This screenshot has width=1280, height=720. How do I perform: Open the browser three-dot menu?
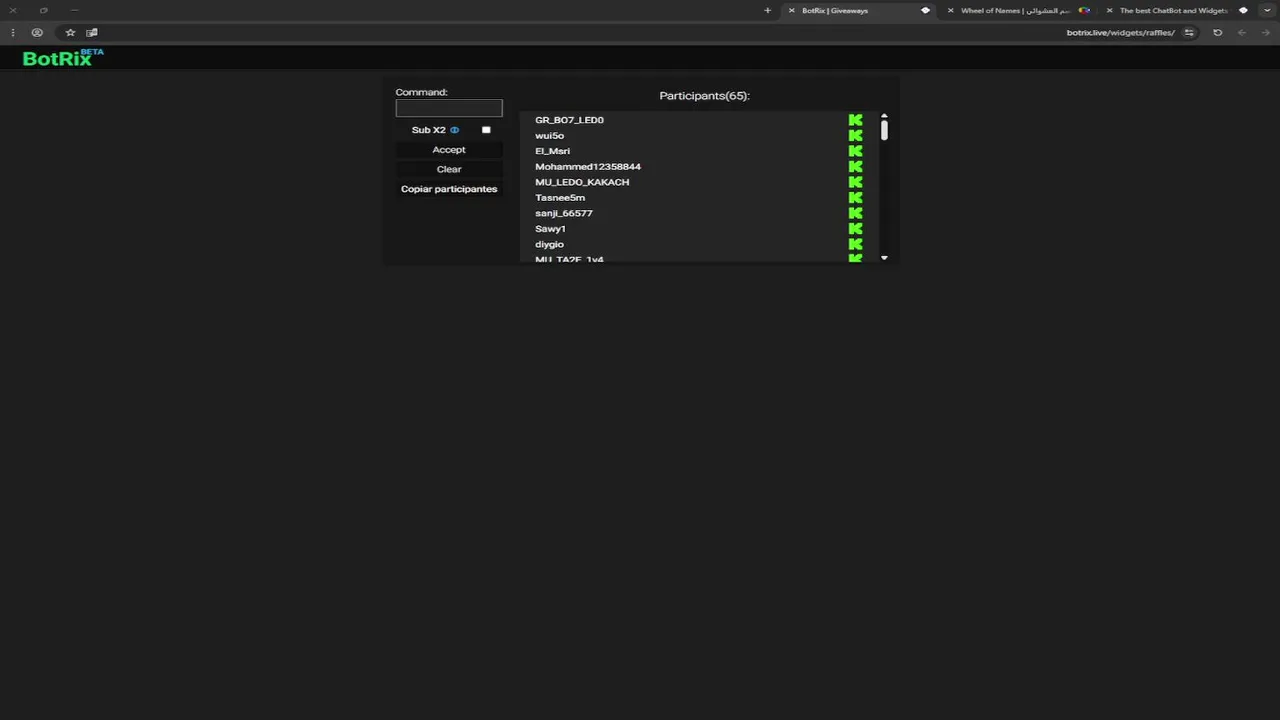coord(13,33)
